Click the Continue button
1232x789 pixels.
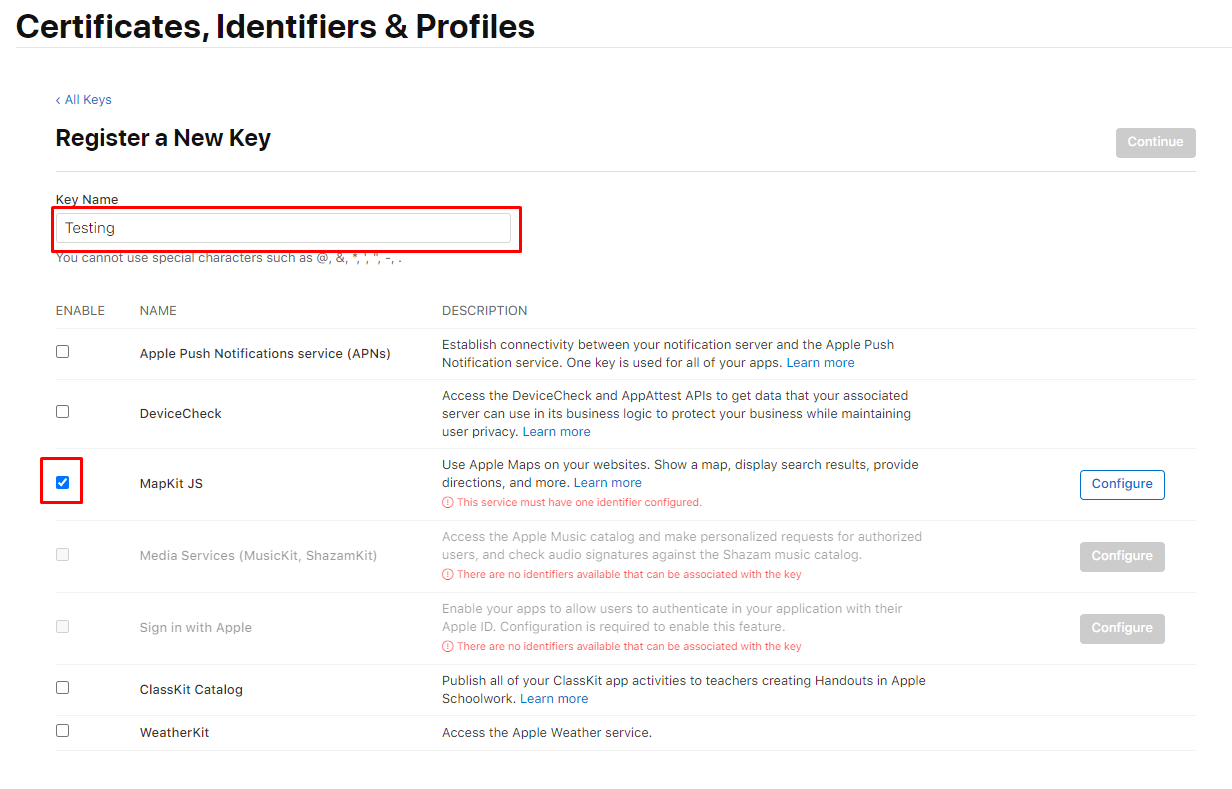coord(1155,142)
